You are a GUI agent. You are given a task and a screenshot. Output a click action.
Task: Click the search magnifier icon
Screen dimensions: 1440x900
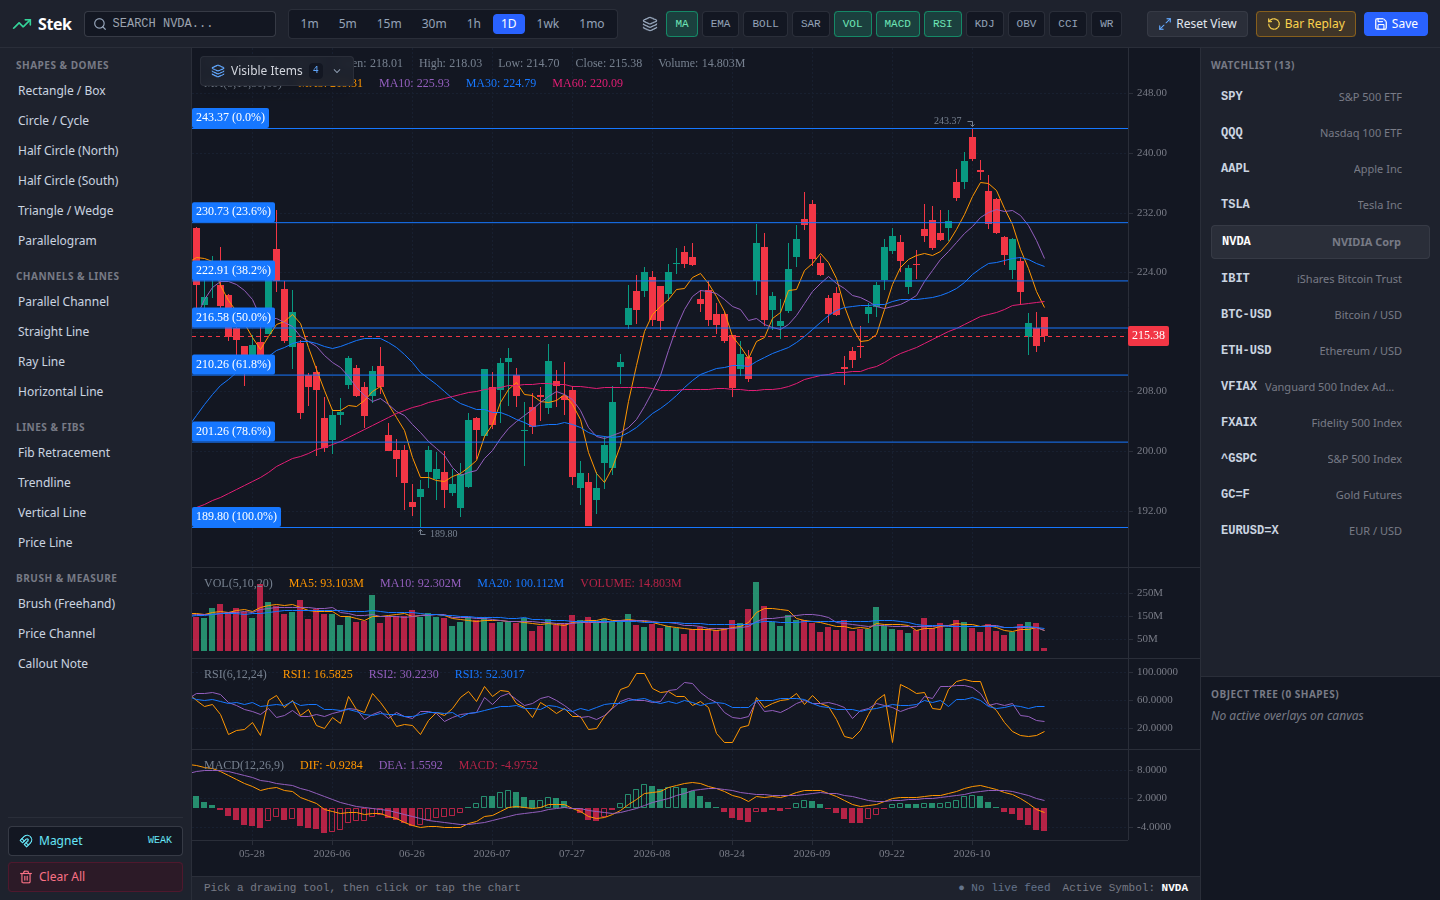tap(100, 24)
